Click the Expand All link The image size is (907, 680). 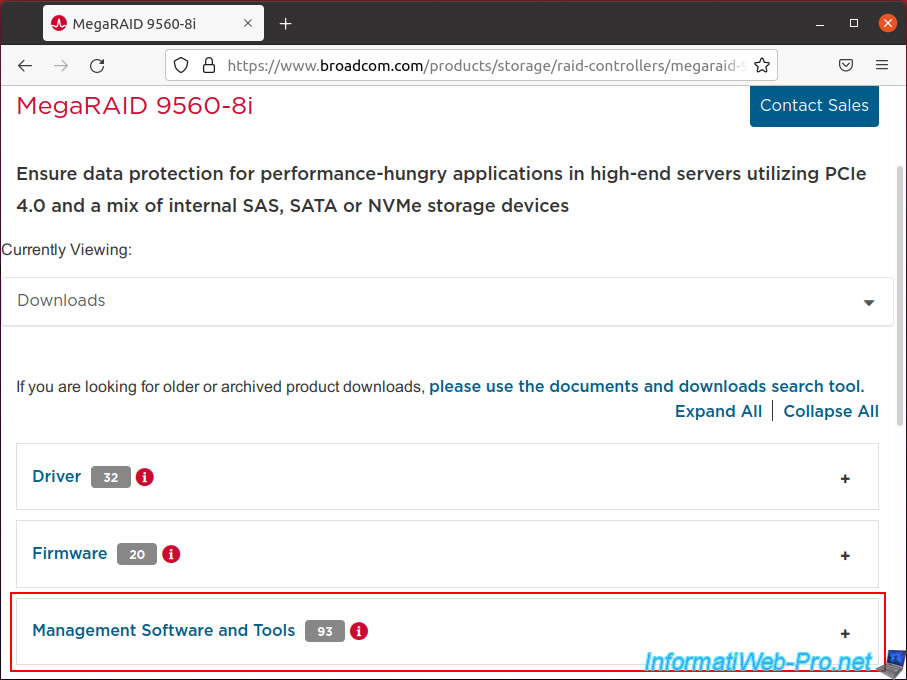(718, 411)
